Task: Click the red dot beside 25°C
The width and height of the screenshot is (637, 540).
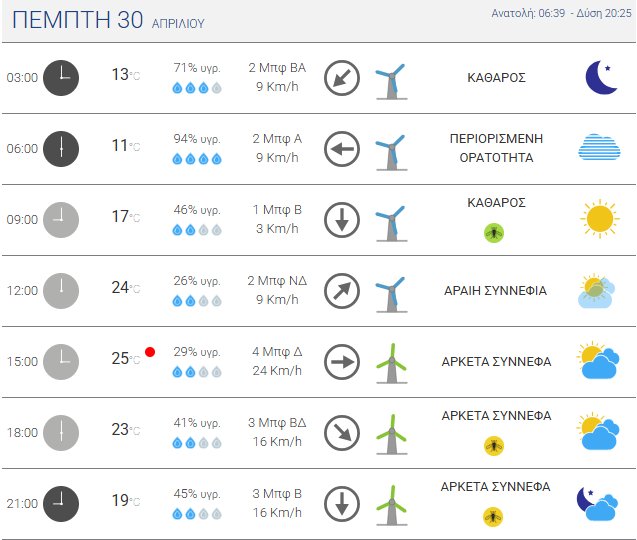Action: 150,352
